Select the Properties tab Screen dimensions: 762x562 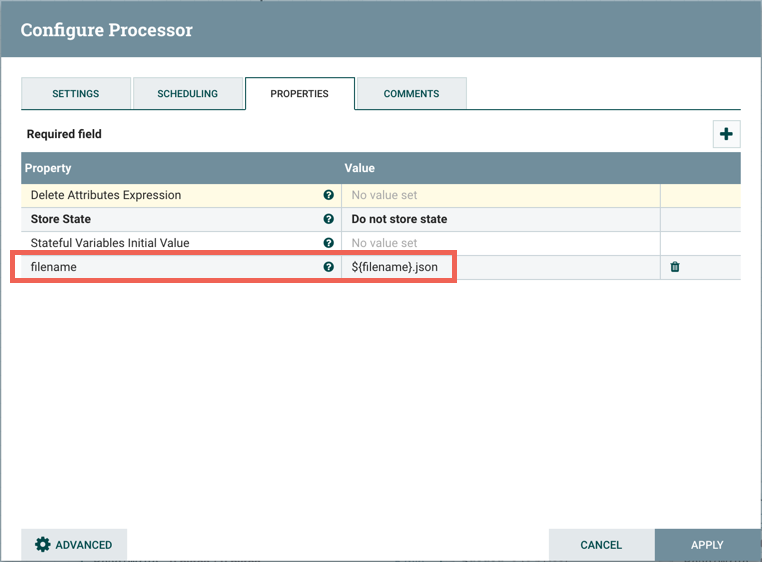299,94
